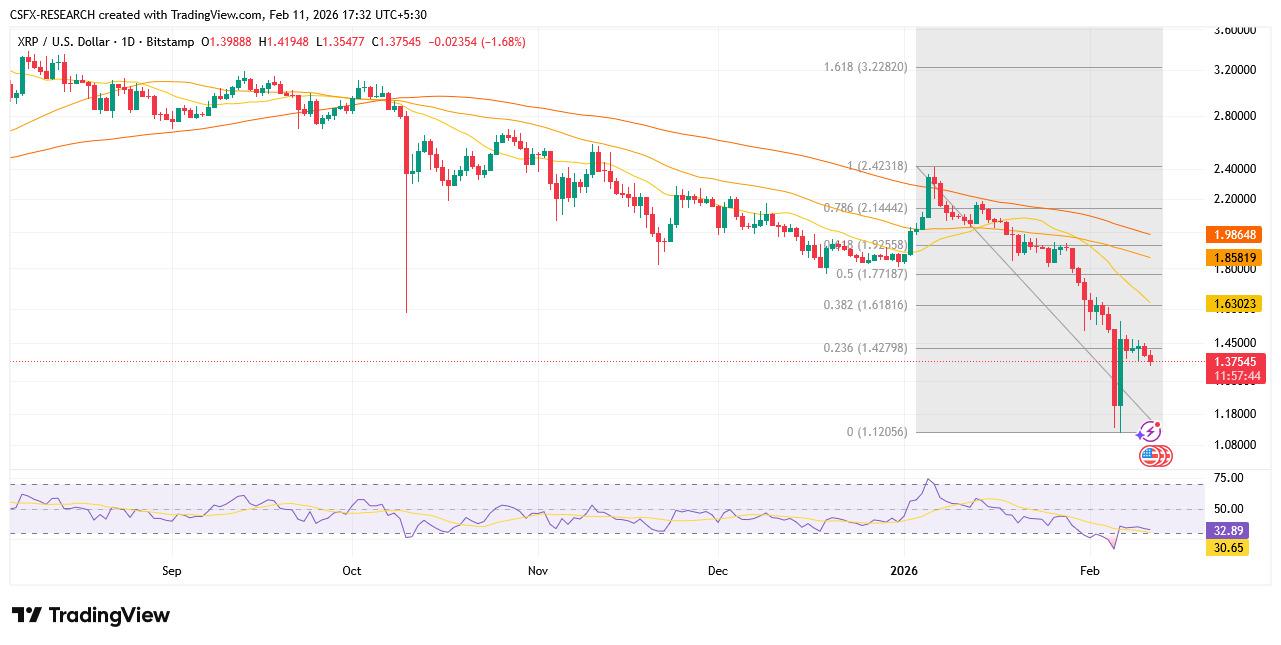Click the 3.20000 price scale label
1281x645 pixels.
[1227, 71]
